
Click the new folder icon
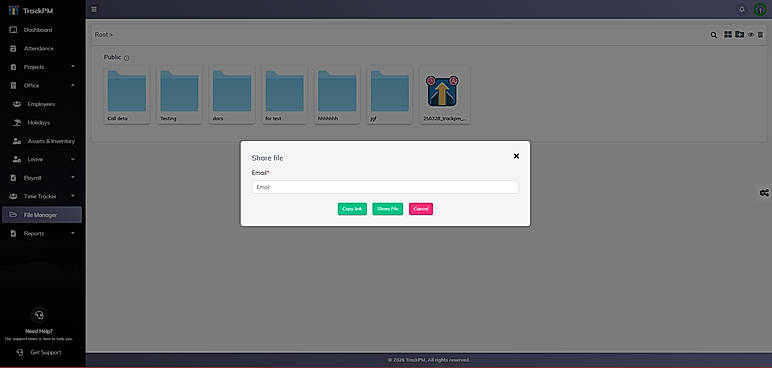[740, 34]
